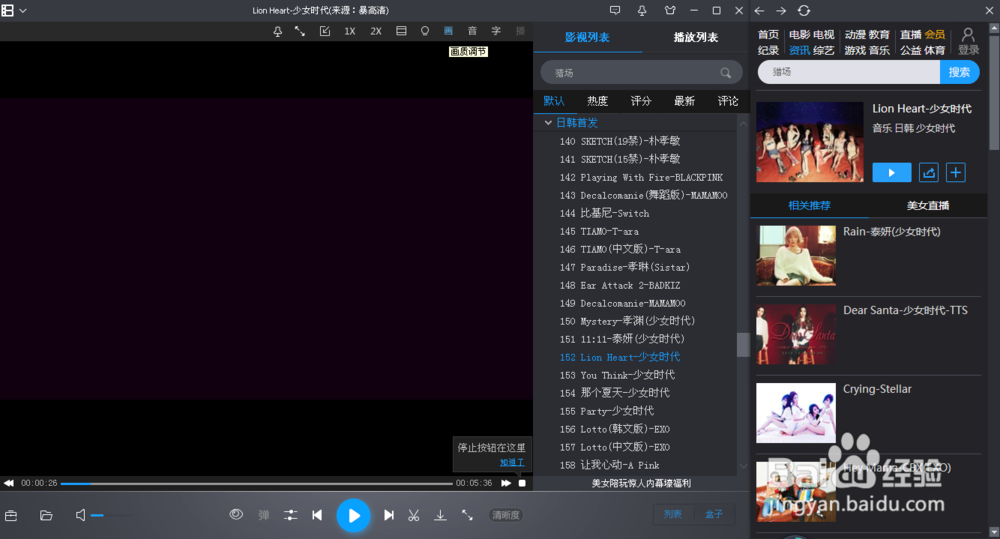Go back in the box browser
The width and height of the screenshot is (1000, 539).
(760, 11)
